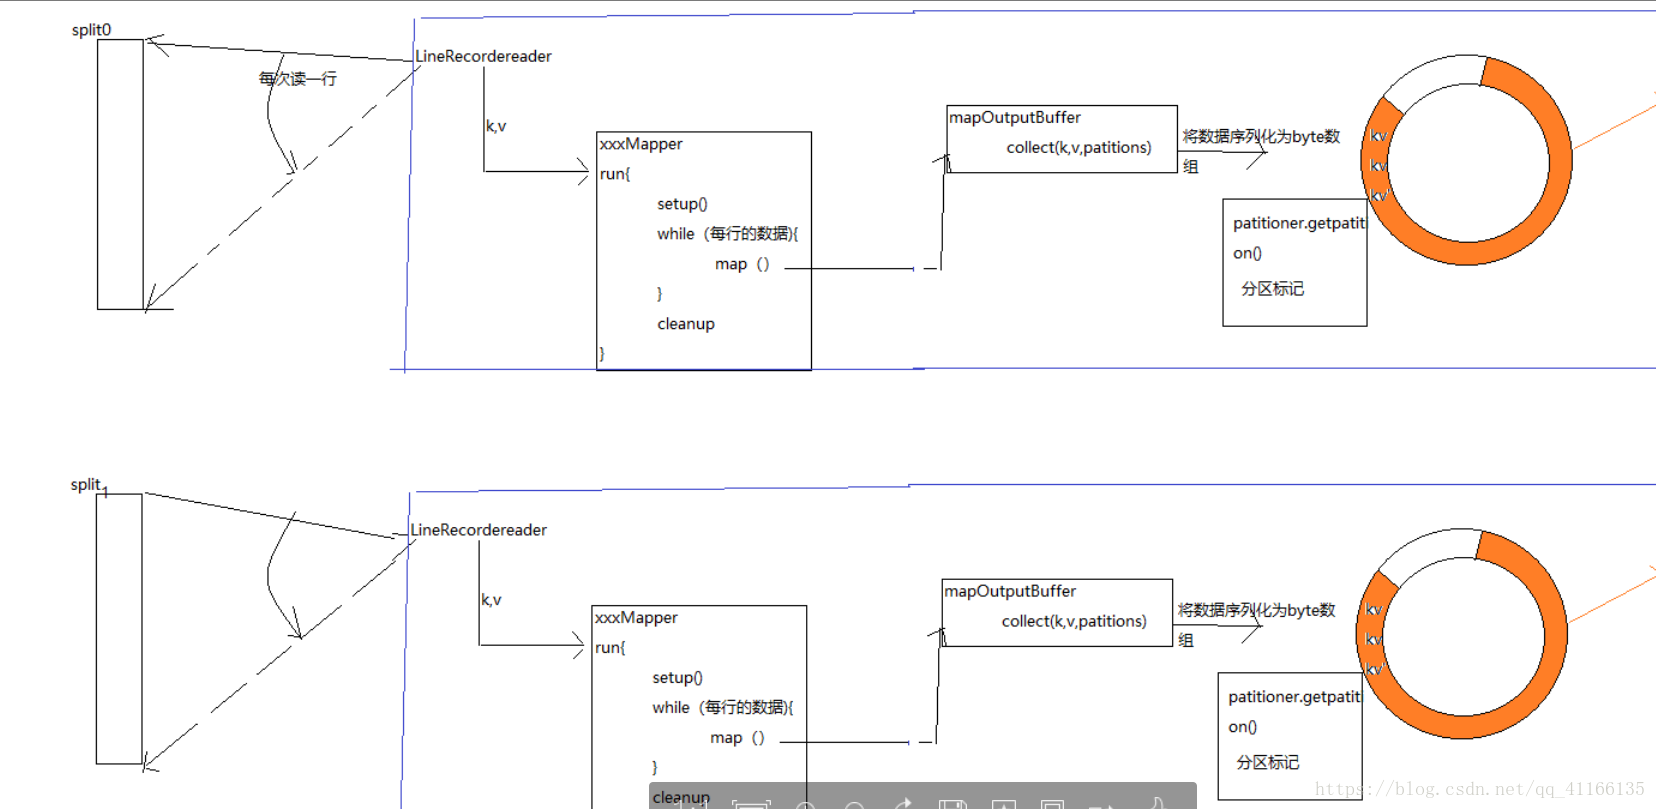The image size is (1656, 809).
Task: Click the '每次读一行' annotation text
Action: coord(298,78)
